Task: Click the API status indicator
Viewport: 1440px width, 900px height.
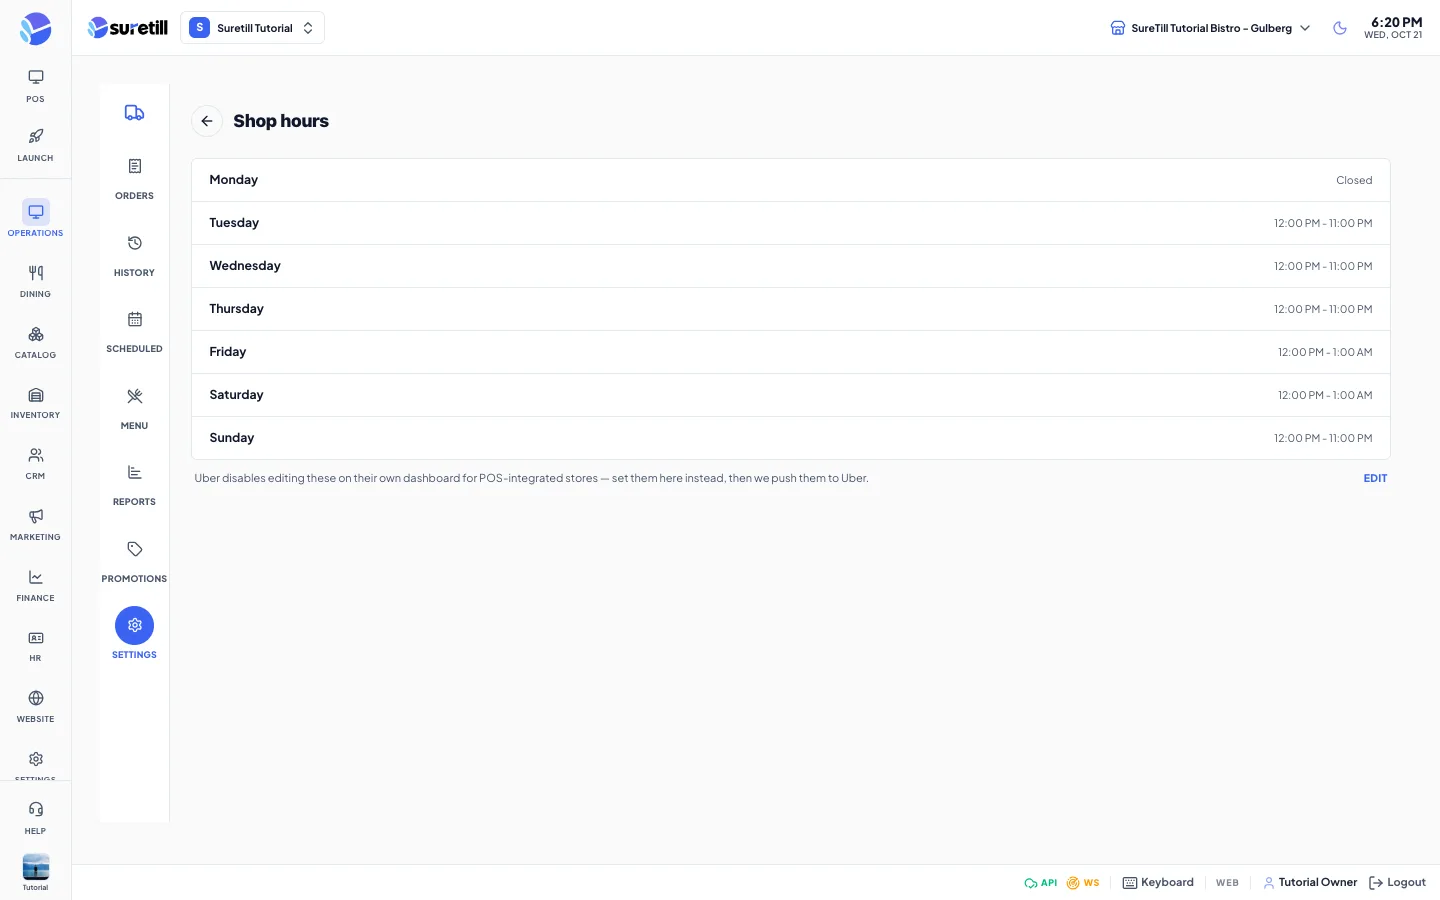Action: tap(1040, 883)
